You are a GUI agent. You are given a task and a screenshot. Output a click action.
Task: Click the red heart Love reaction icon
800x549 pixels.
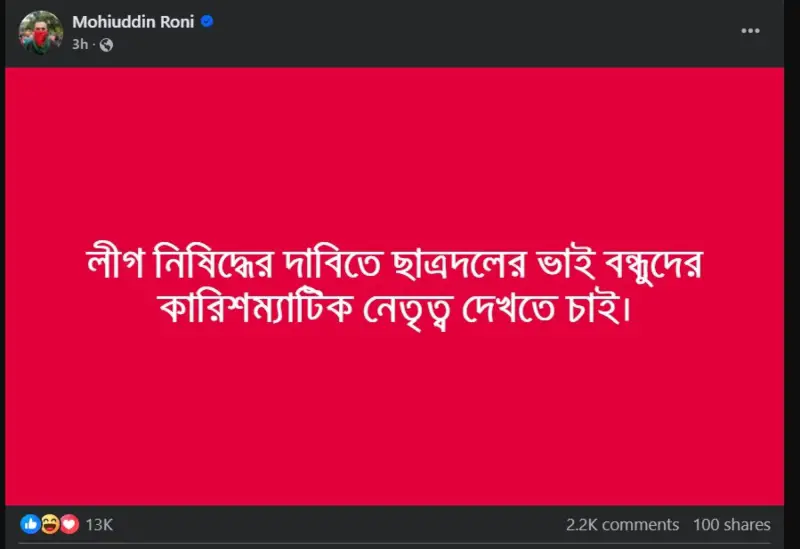(x=69, y=524)
